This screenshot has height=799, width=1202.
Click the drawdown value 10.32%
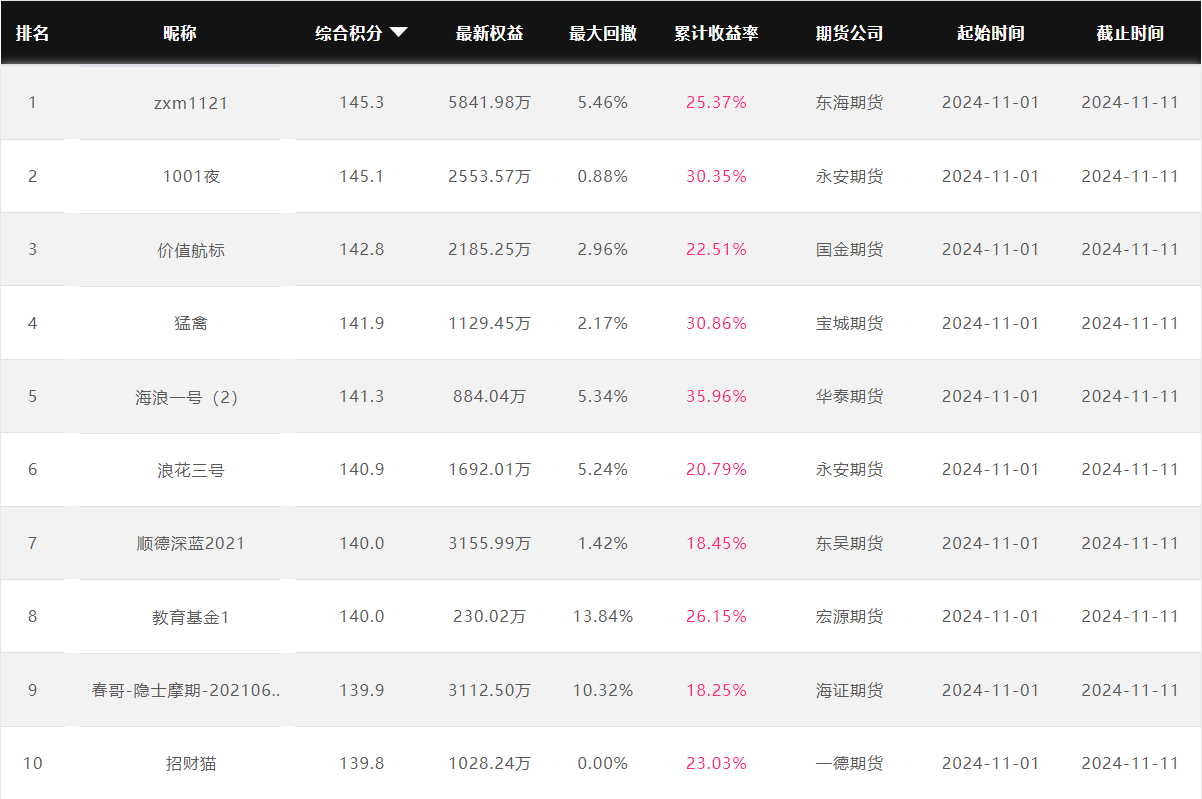click(x=603, y=690)
